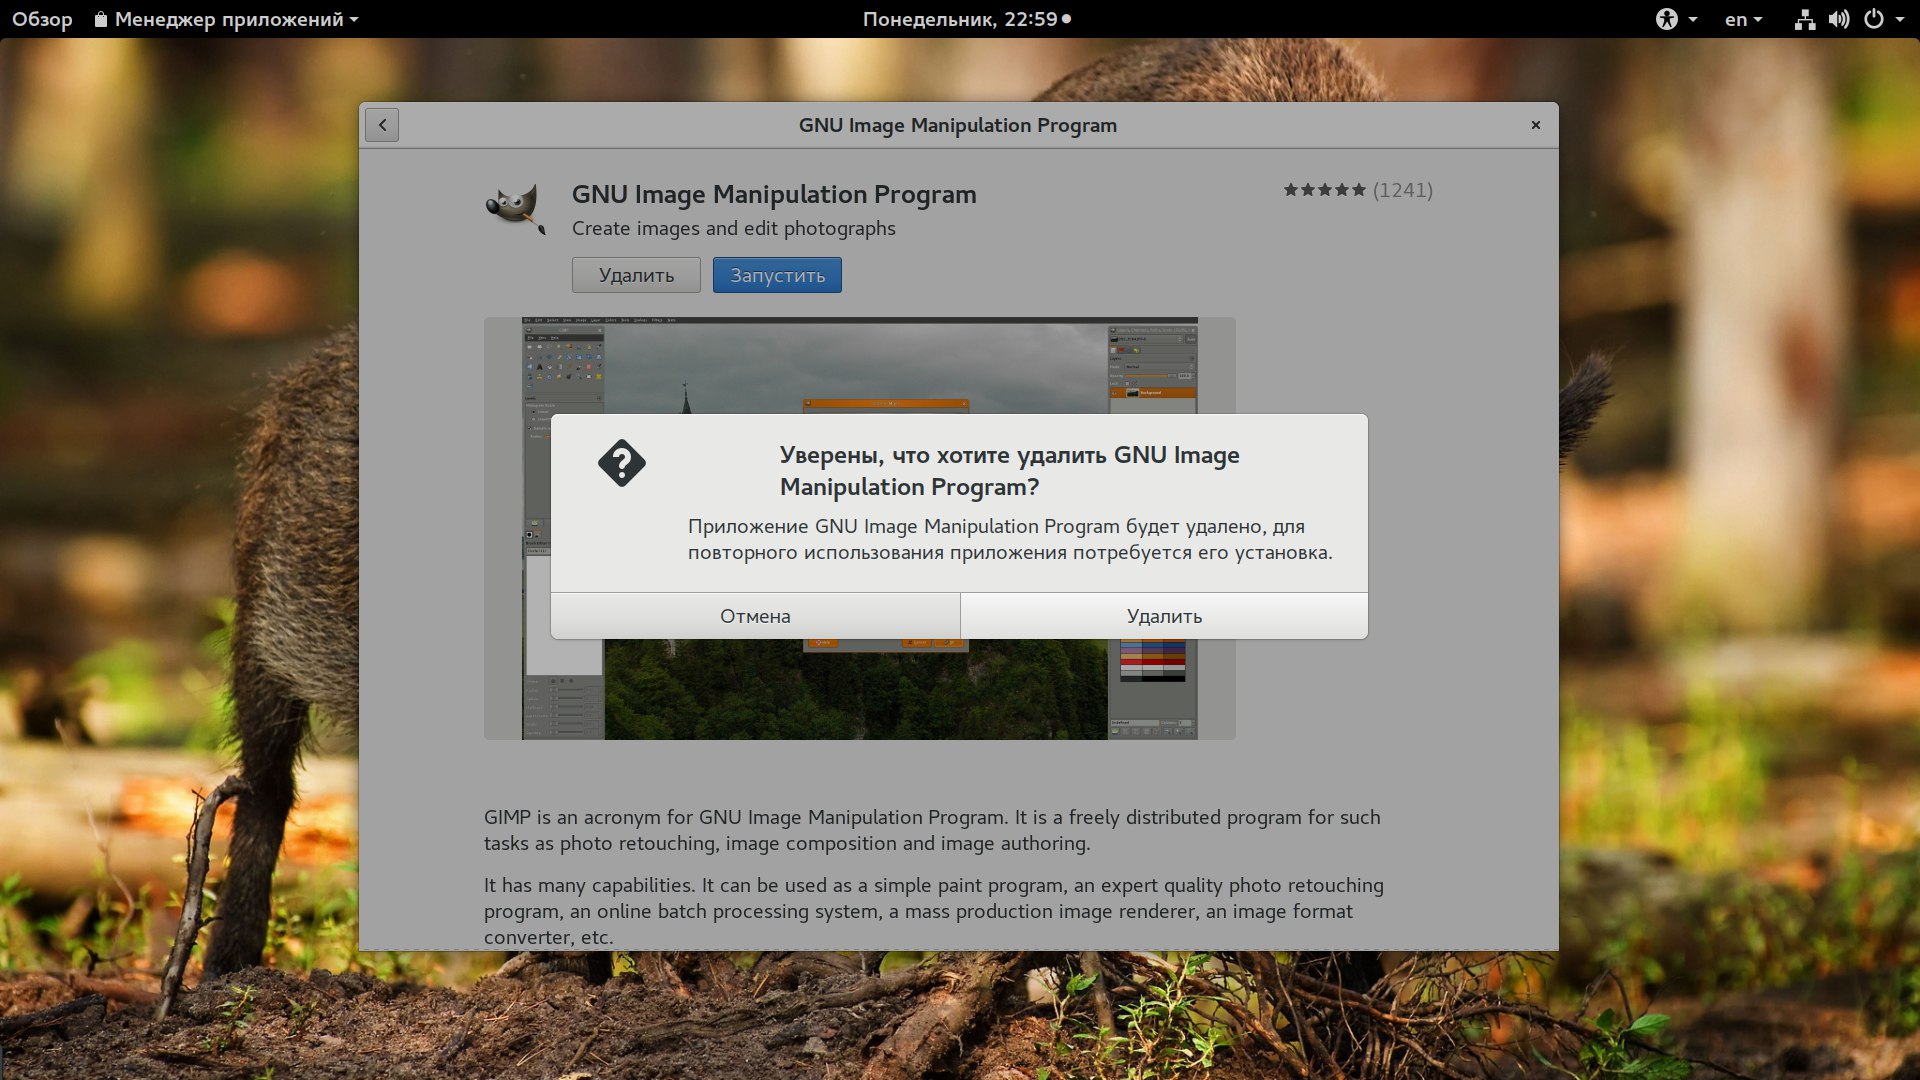Open the Обзор activities overview

coord(42,19)
